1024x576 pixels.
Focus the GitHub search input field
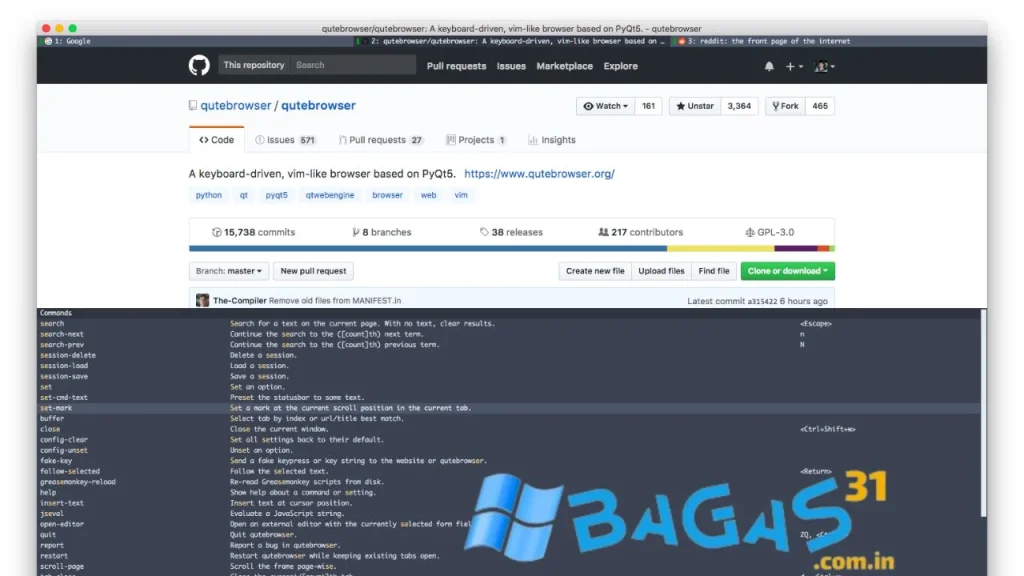pos(352,65)
